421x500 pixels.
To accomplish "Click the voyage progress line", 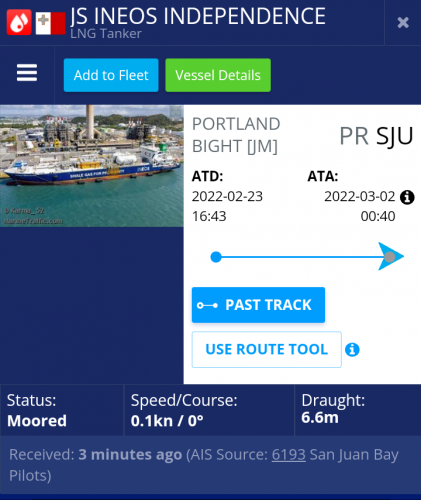I will 300,257.
